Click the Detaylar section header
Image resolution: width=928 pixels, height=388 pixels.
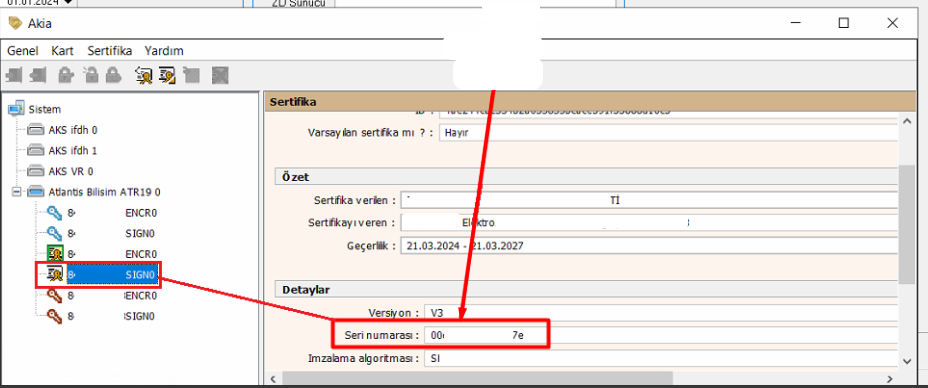[x=586, y=290]
